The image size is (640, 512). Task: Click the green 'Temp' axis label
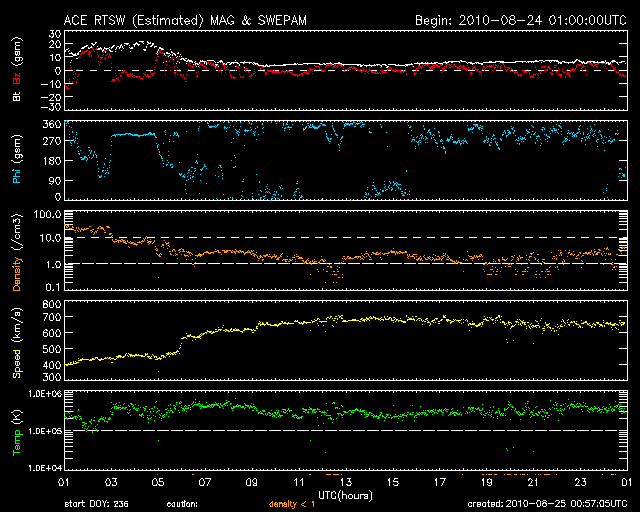tap(17, 441)
